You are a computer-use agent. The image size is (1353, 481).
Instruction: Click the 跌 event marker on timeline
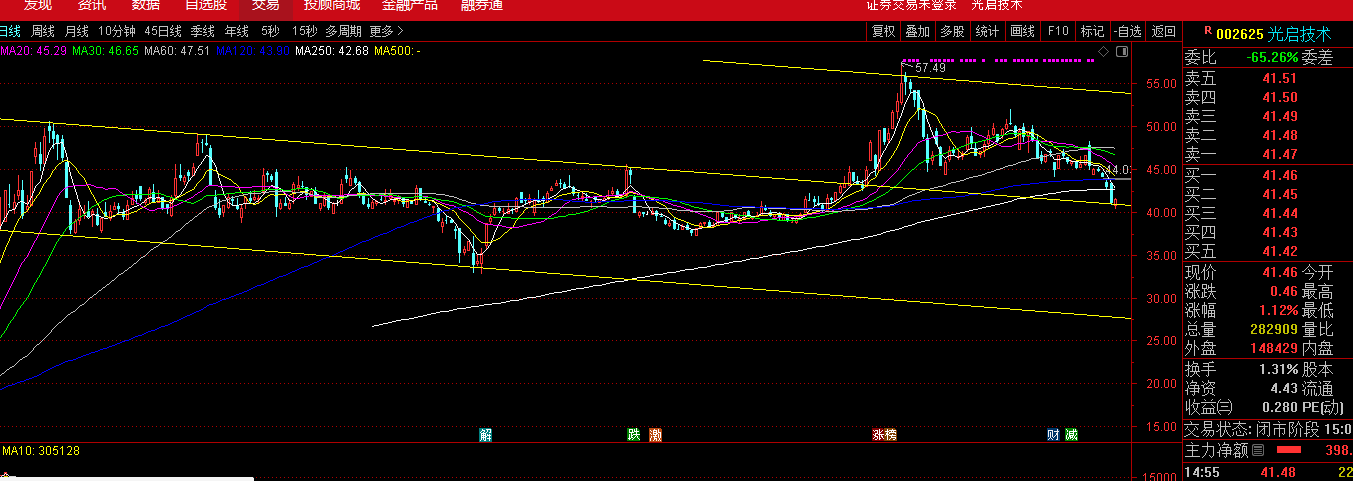pyautogui.click(x=633, y=435)
